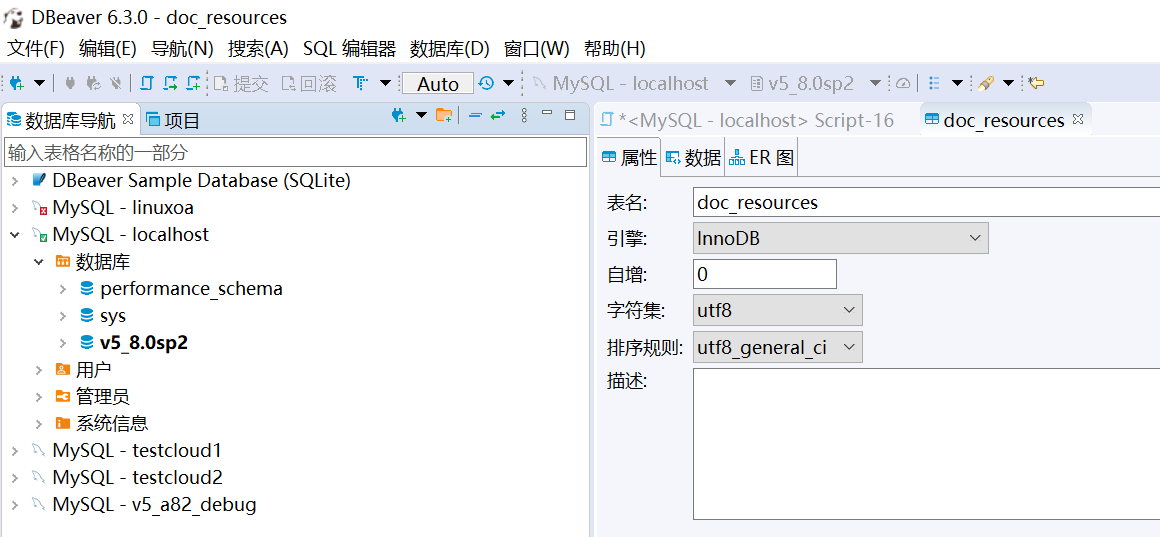Expand performance_schema database node

[64, 289]
